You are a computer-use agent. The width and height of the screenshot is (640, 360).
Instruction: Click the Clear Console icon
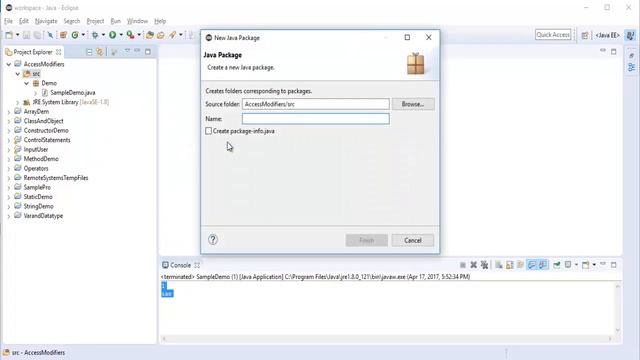pos(499,265)
